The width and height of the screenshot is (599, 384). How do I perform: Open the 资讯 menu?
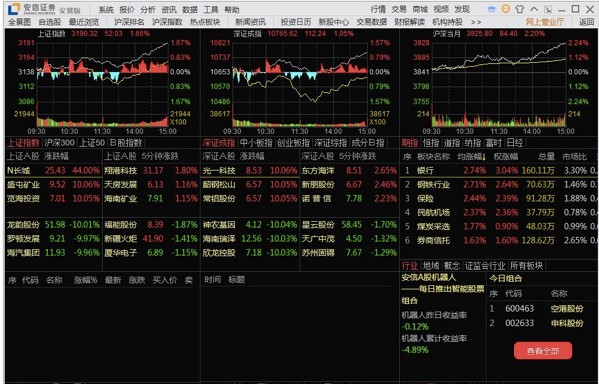click(x=169, y=10)
